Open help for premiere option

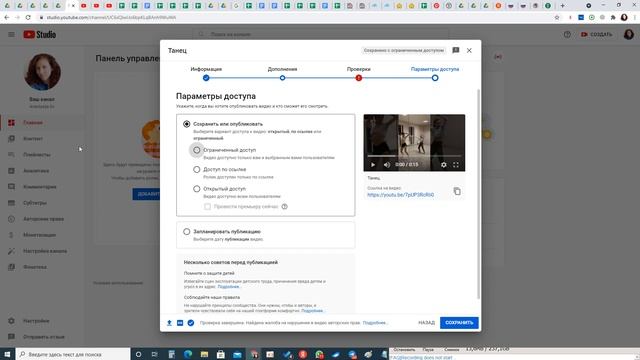(x=284, y=207)
